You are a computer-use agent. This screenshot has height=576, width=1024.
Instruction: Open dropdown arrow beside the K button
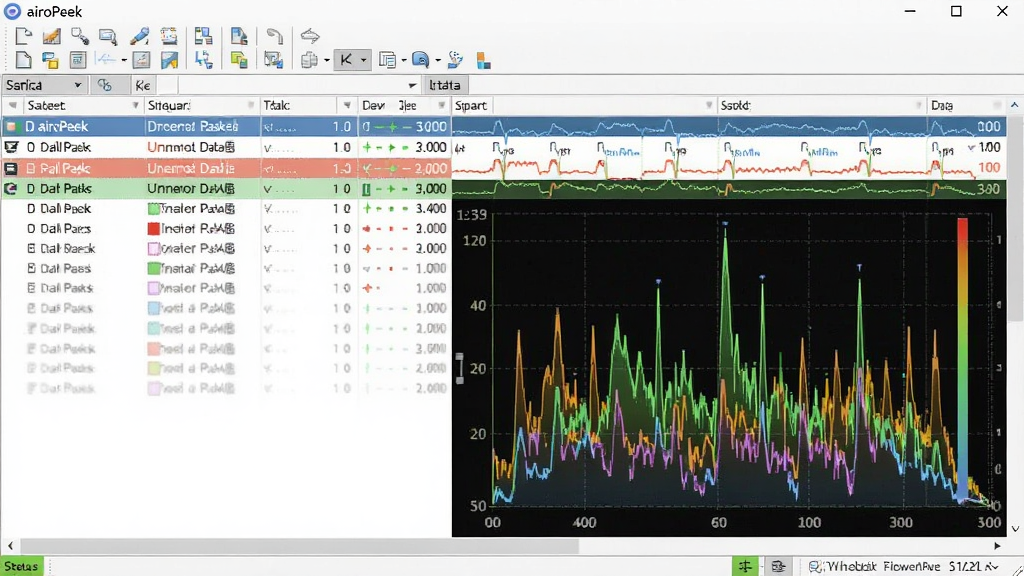[364, 61]
